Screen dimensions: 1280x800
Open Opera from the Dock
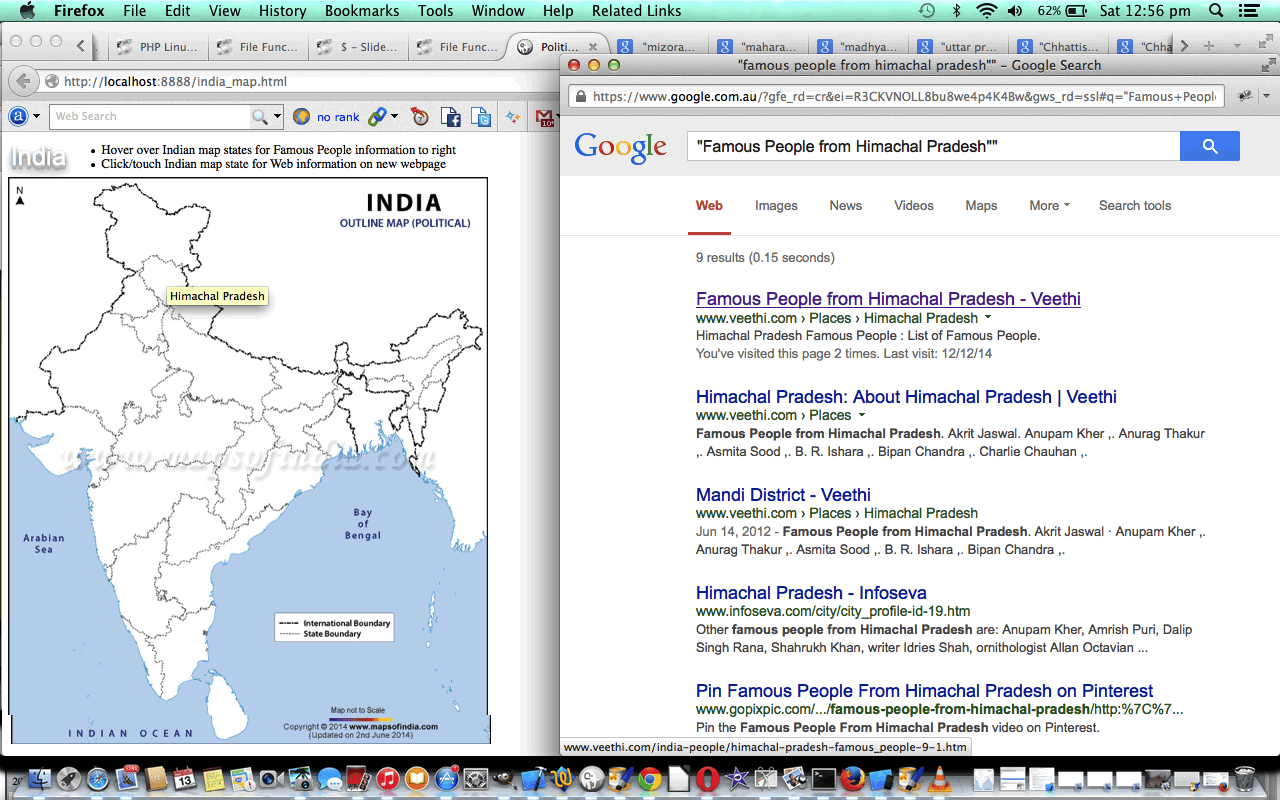[x=708, y=779]
